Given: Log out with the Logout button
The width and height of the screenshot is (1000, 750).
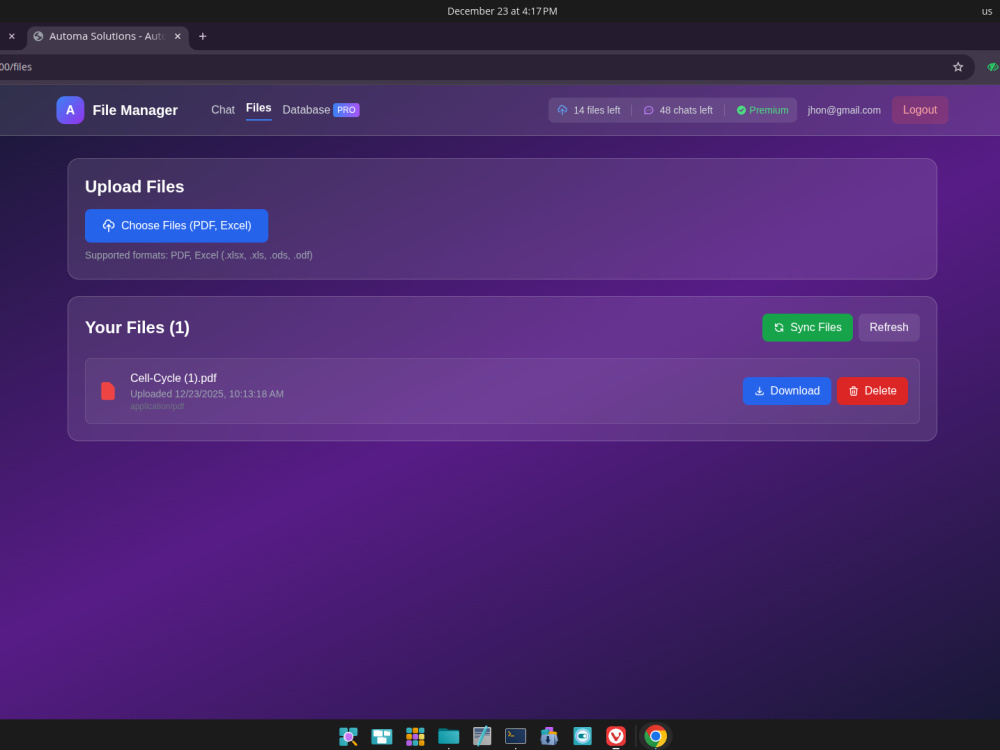Looking at the screenshot, I should 920,110.
